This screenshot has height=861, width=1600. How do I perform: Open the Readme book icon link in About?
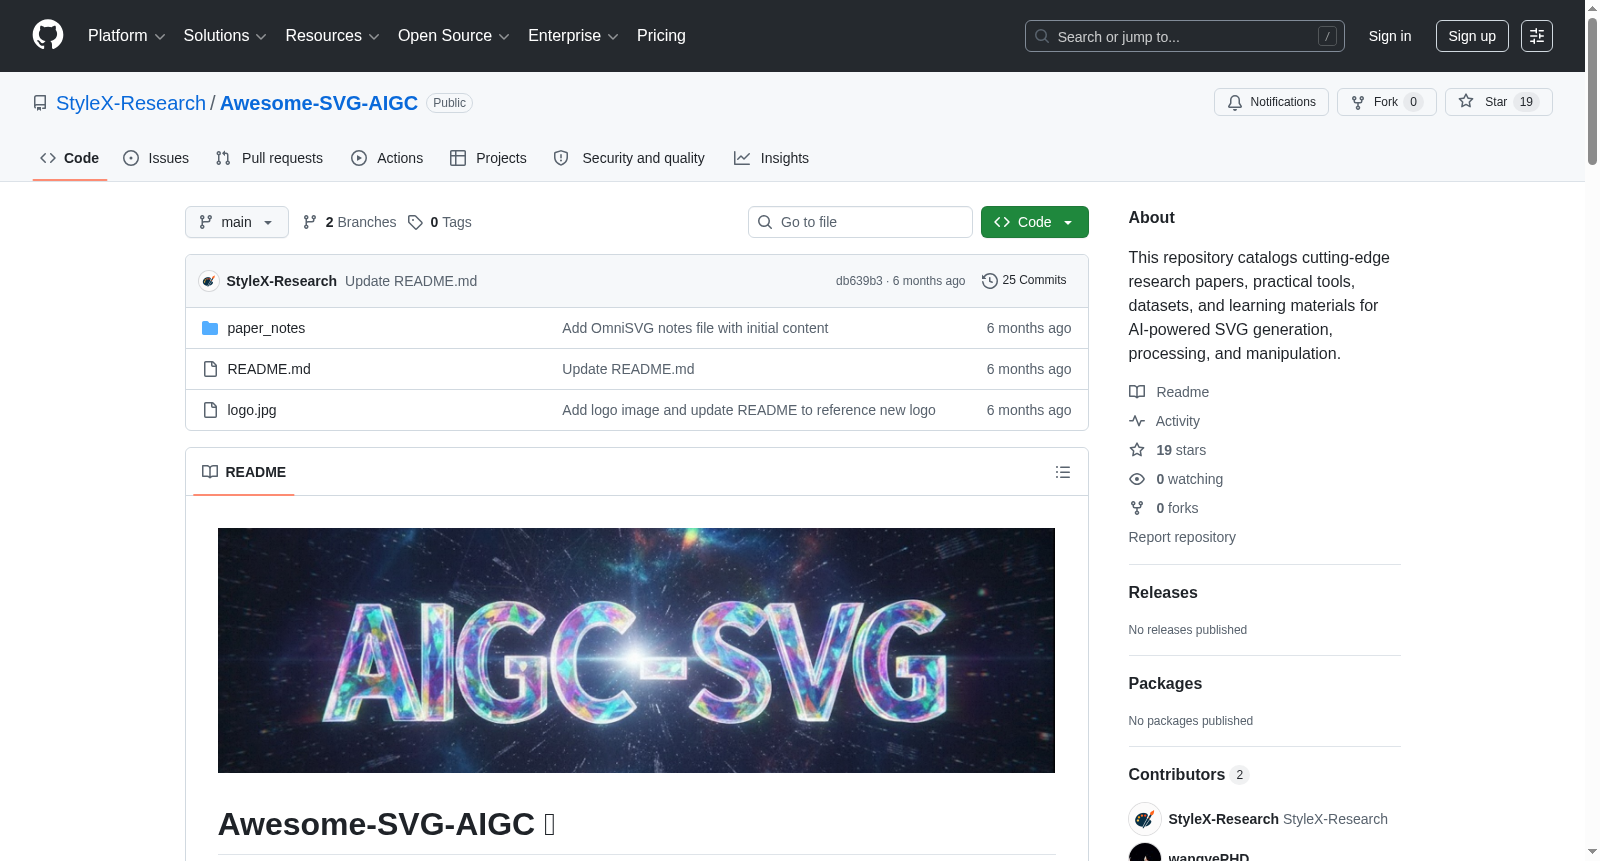coord(1137,392)
